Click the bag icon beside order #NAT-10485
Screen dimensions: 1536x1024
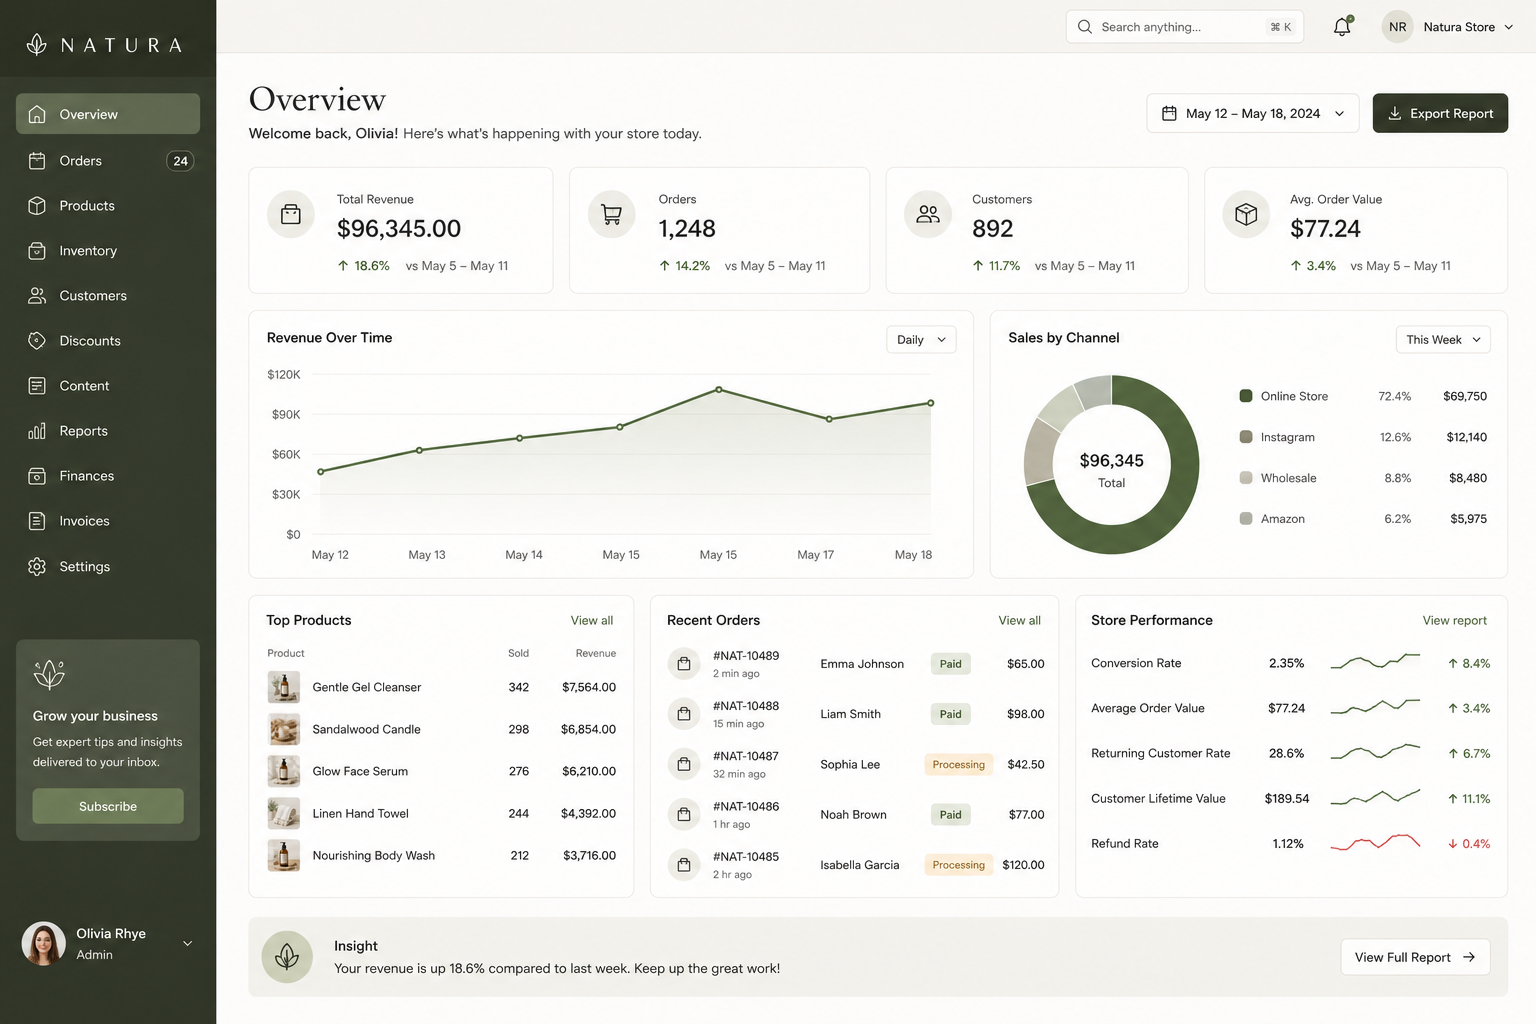pyautogui.click(x=684, y=864)
